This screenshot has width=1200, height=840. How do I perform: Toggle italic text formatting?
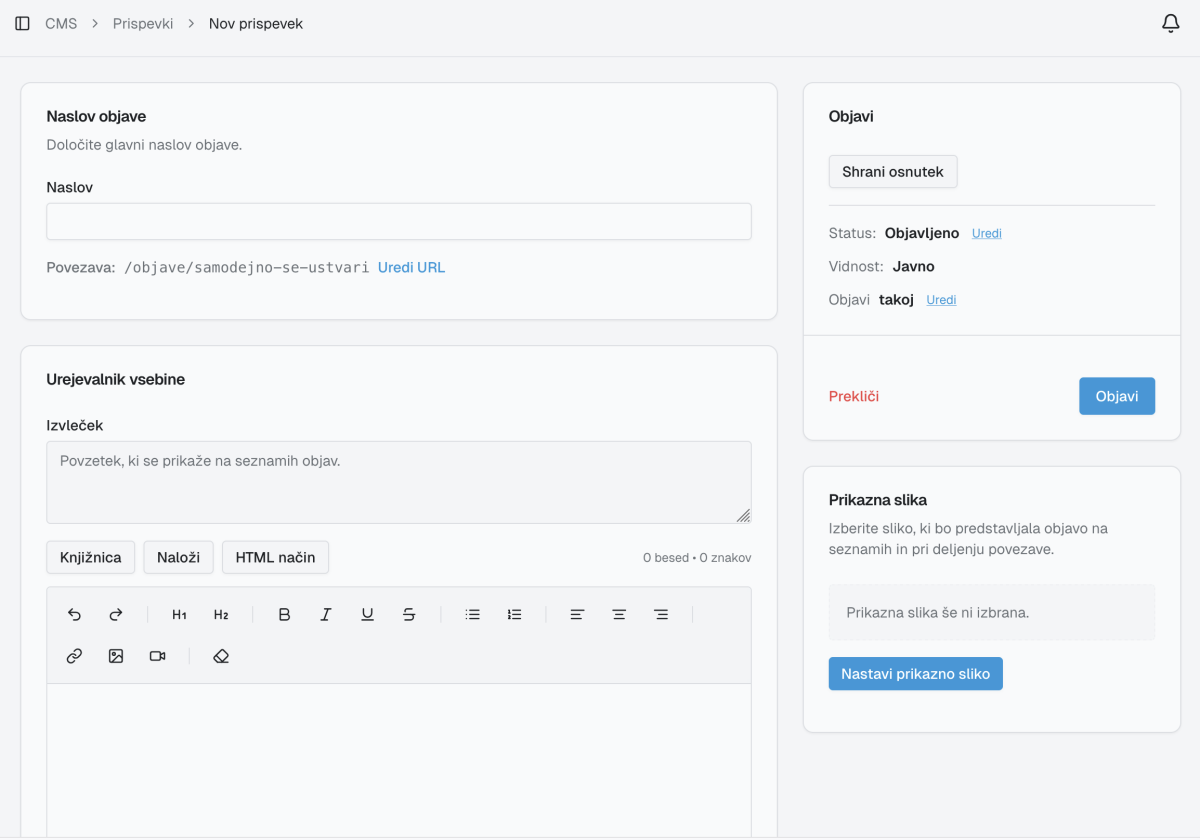(326, 615)
